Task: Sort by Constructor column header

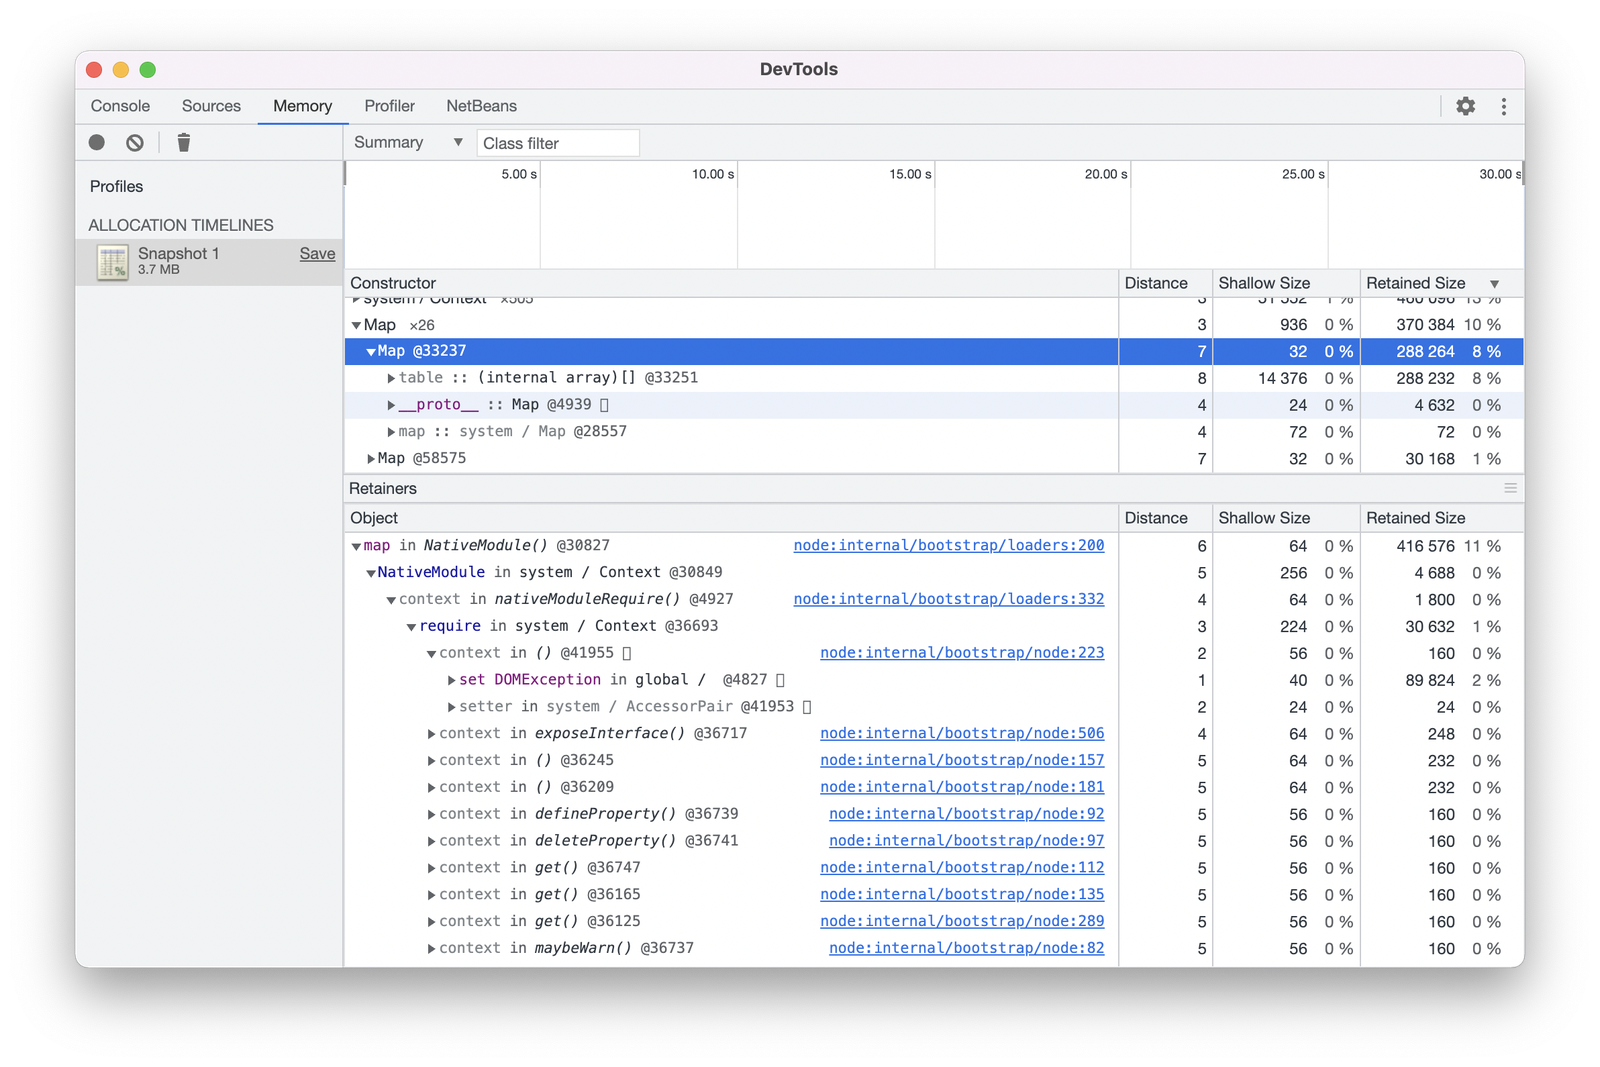Action: tap(731, 283)
